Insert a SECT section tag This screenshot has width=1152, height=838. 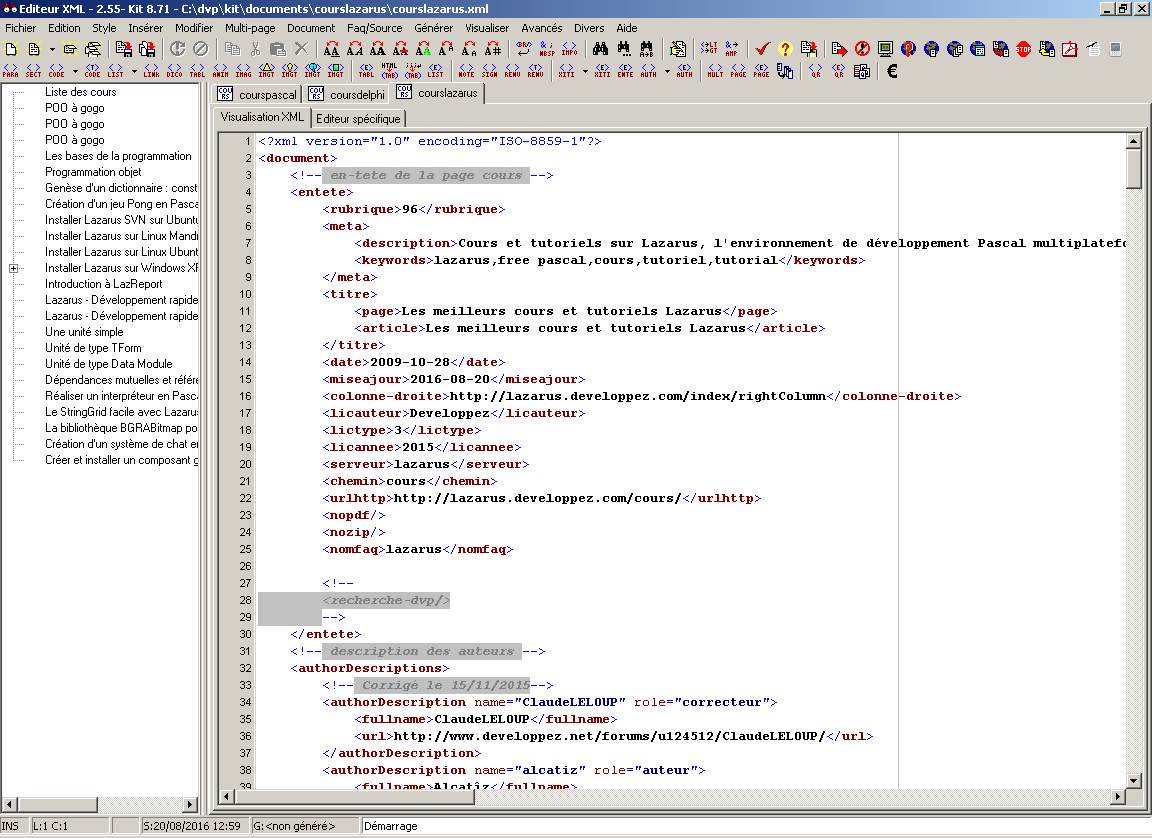pos(33,71)
